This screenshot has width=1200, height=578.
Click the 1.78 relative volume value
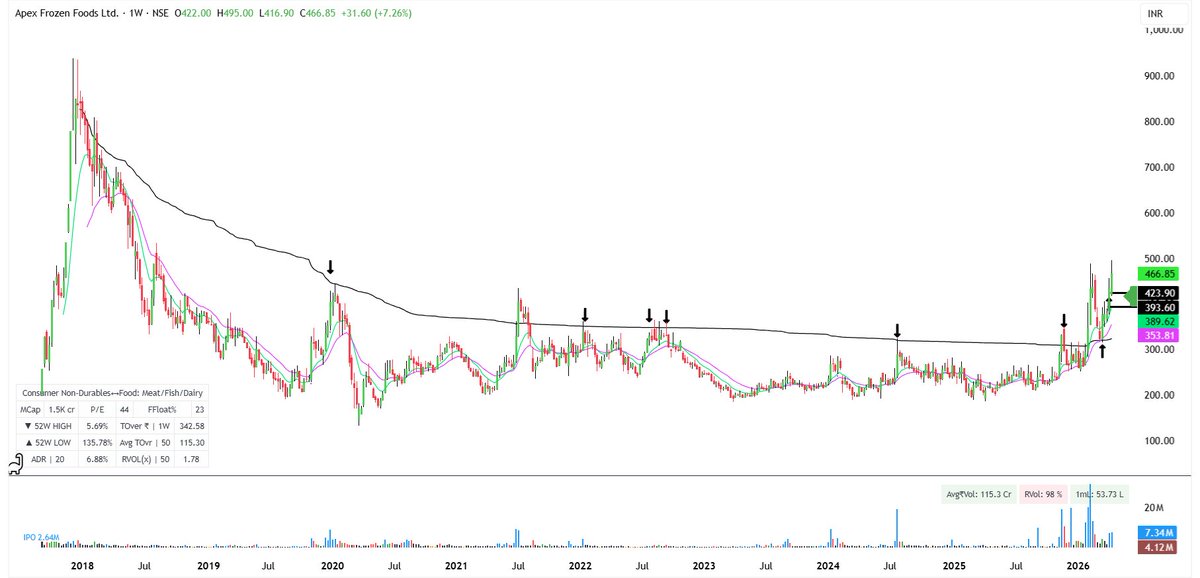tap(191, 459)
